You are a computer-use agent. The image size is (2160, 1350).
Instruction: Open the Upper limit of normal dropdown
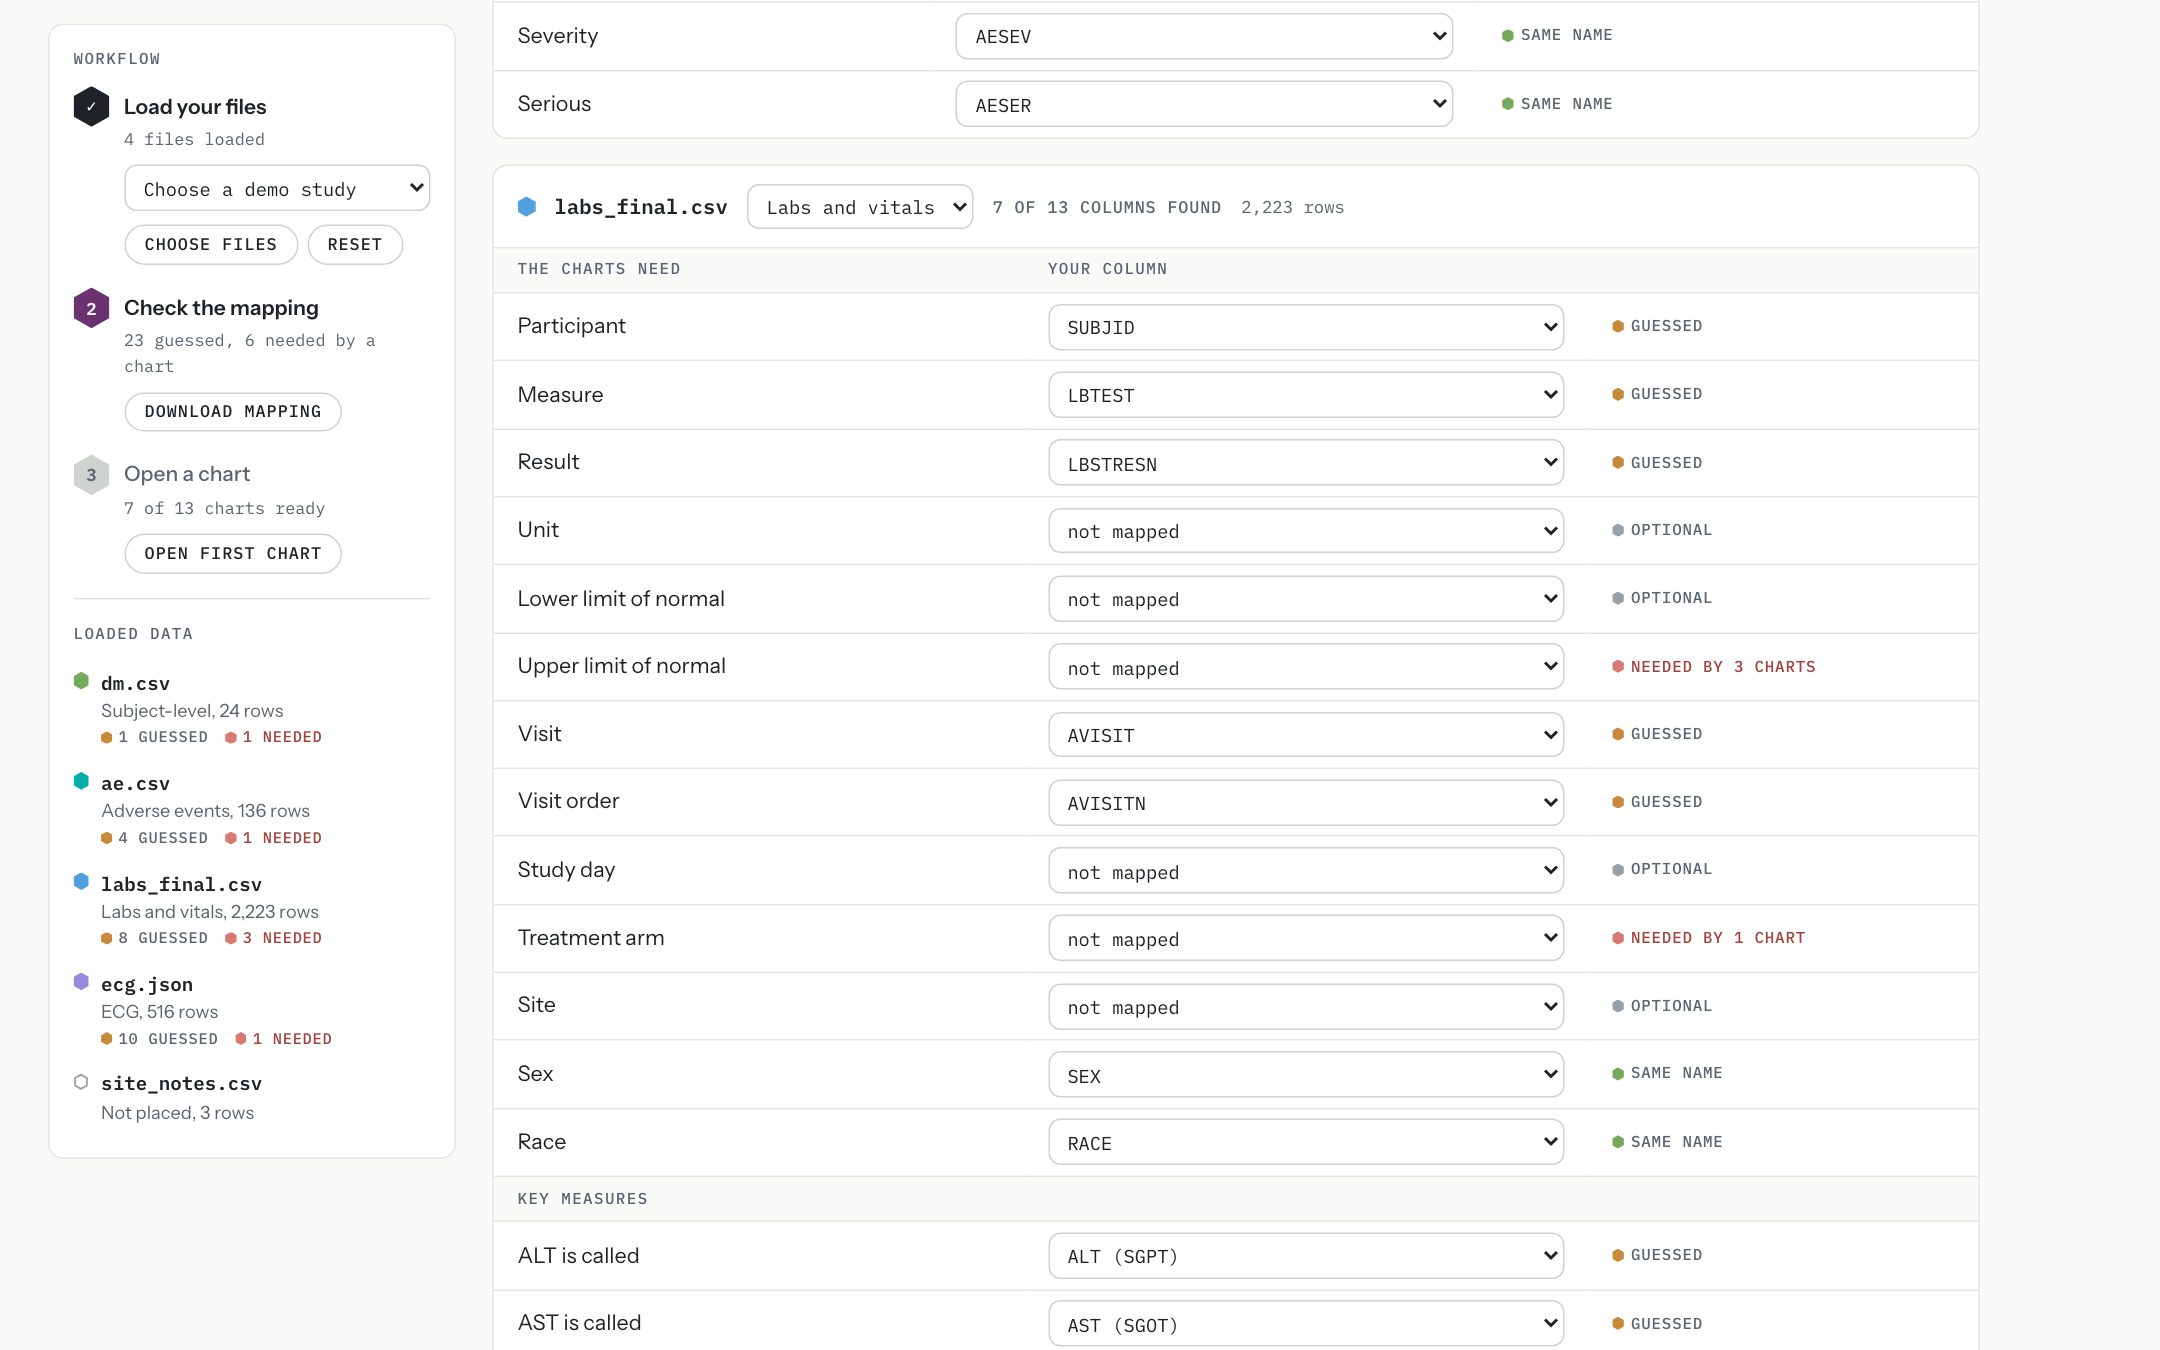click(x=1306, y=667)
